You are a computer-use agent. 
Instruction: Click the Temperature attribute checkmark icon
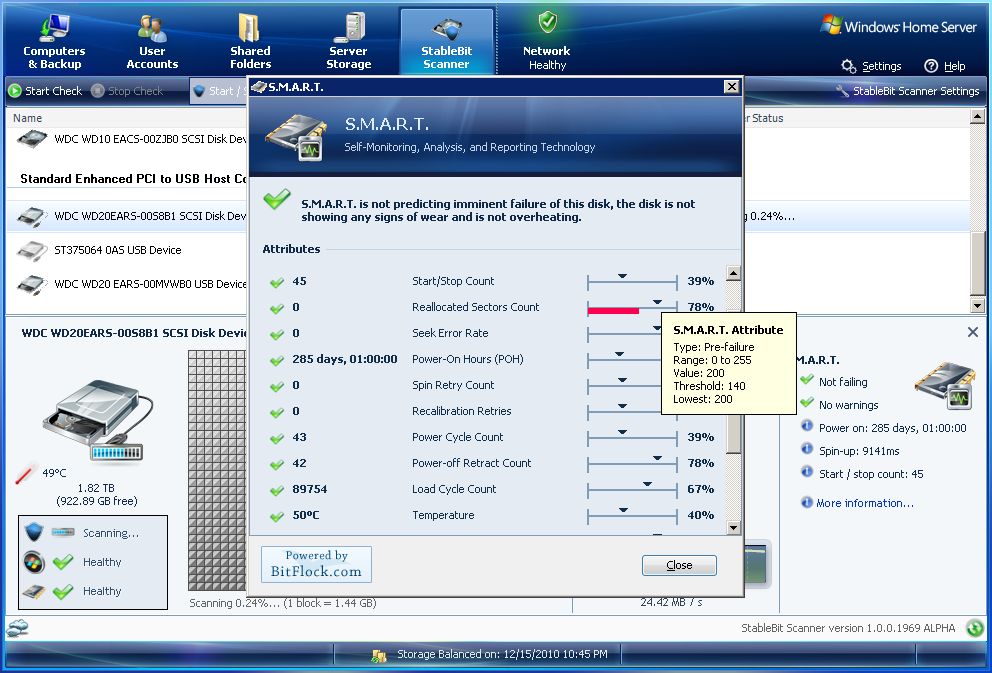click(276, 516)
